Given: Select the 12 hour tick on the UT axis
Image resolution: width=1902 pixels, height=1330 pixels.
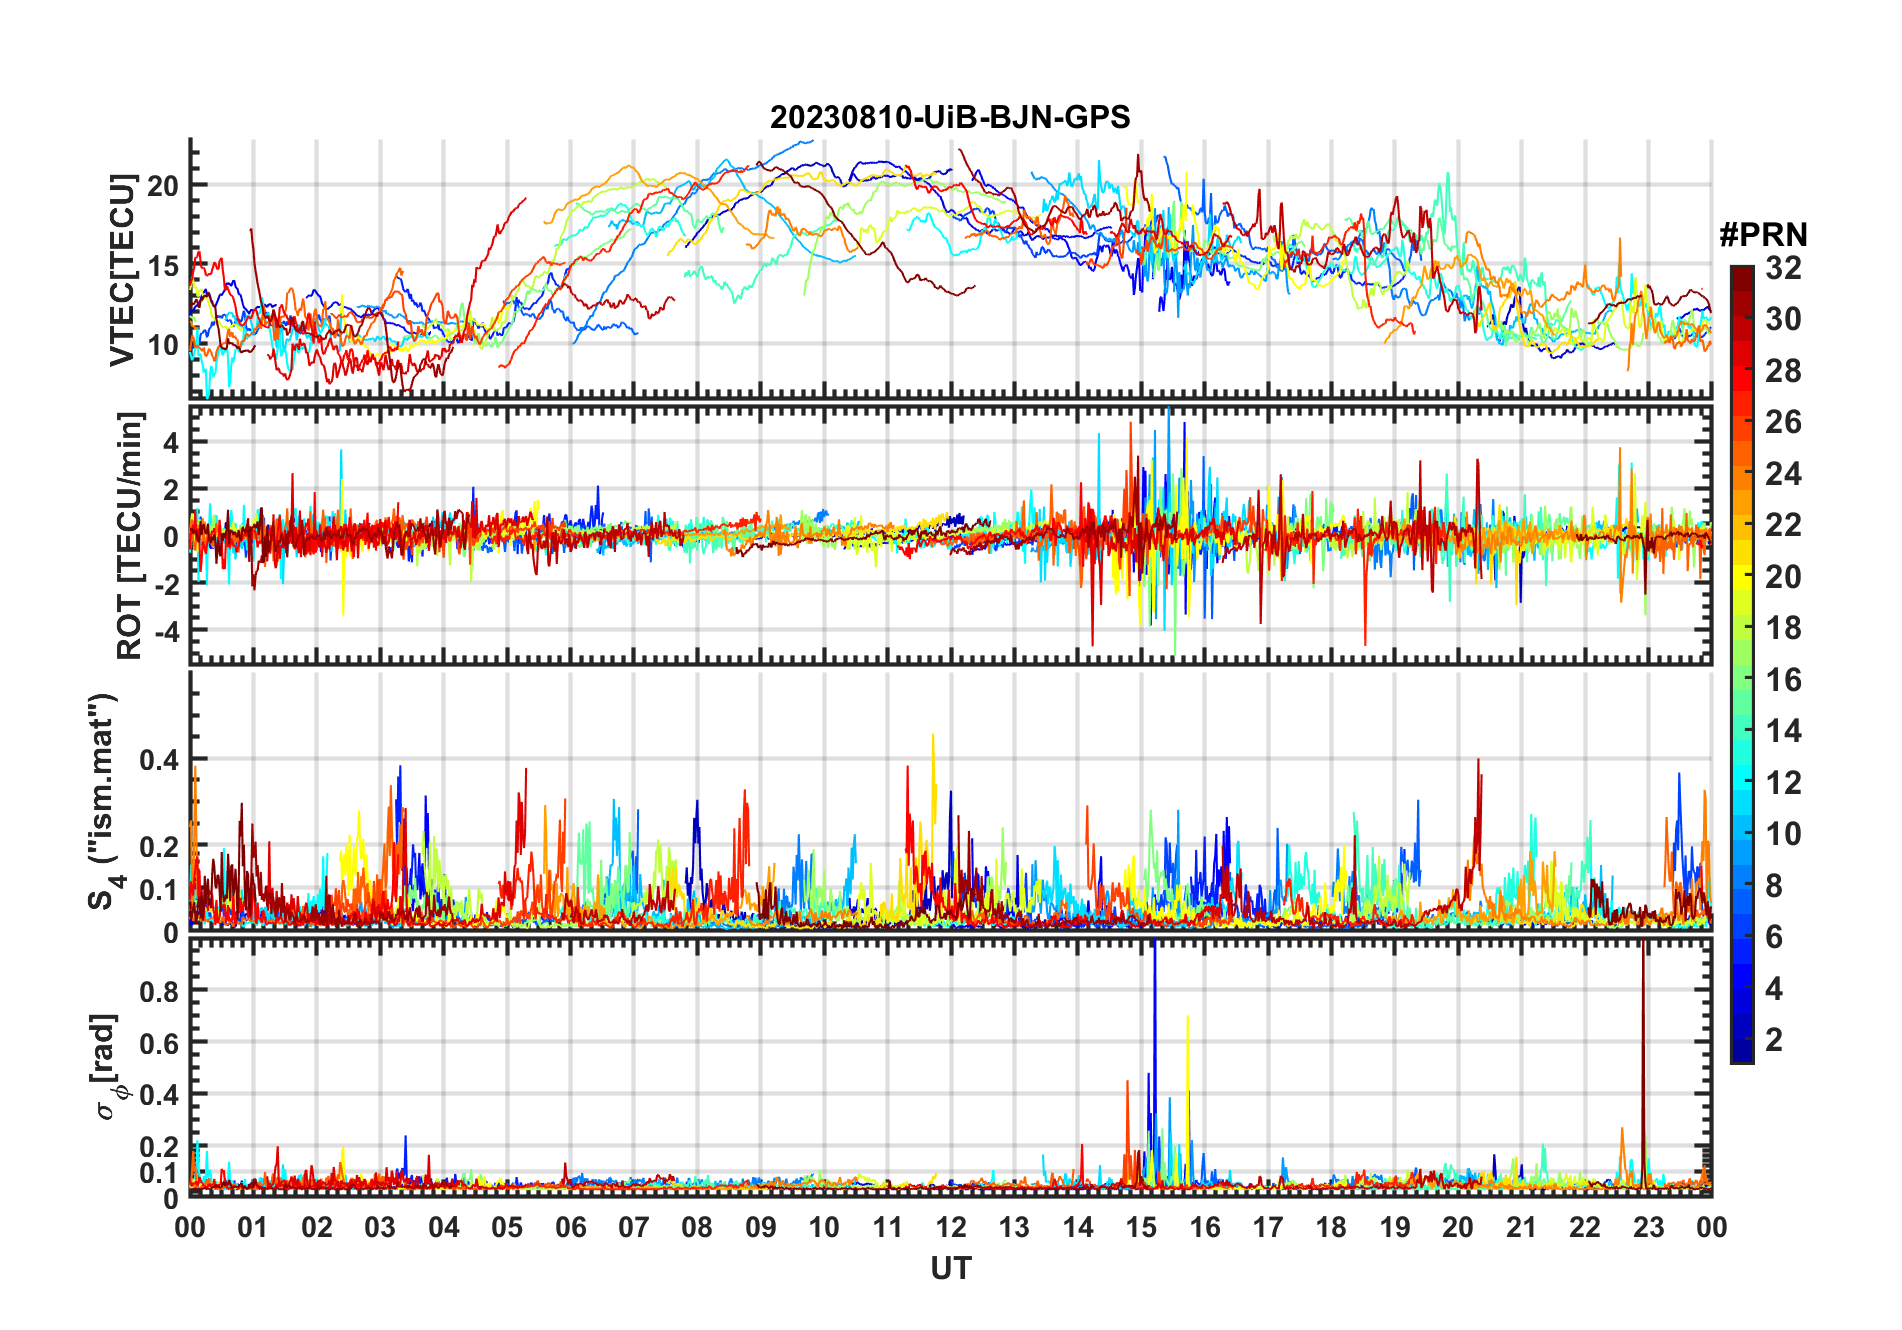Looking at the screenshot, I should point(951,1227).
